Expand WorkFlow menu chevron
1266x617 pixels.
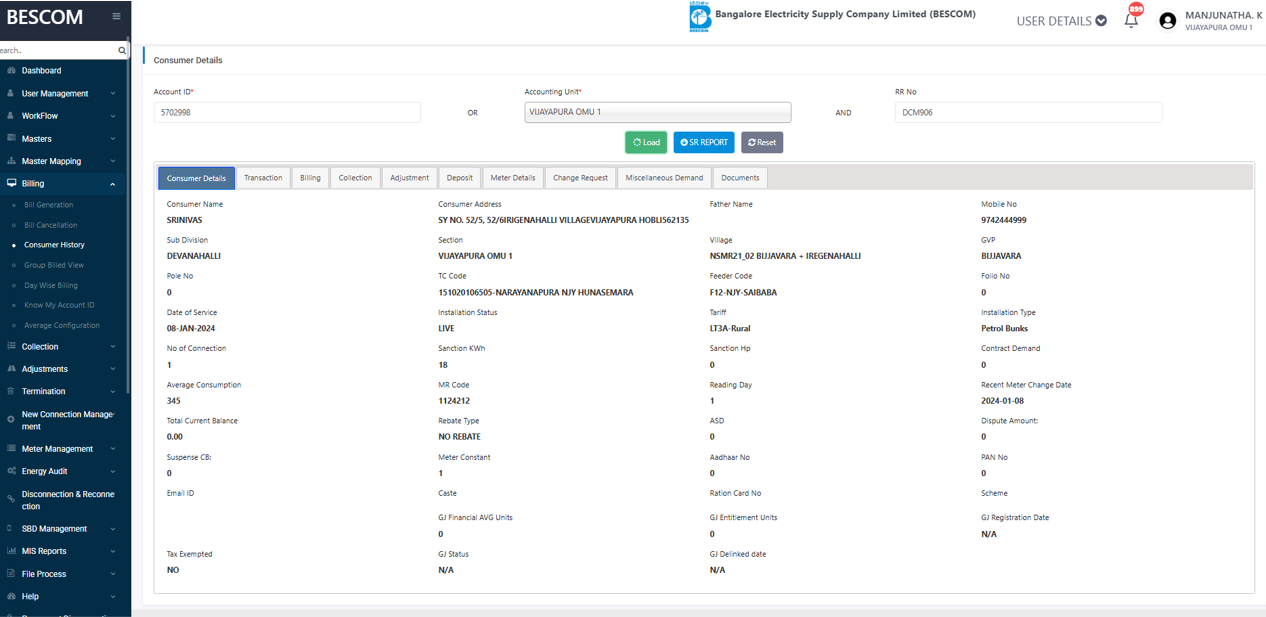[x=113, y=116]
